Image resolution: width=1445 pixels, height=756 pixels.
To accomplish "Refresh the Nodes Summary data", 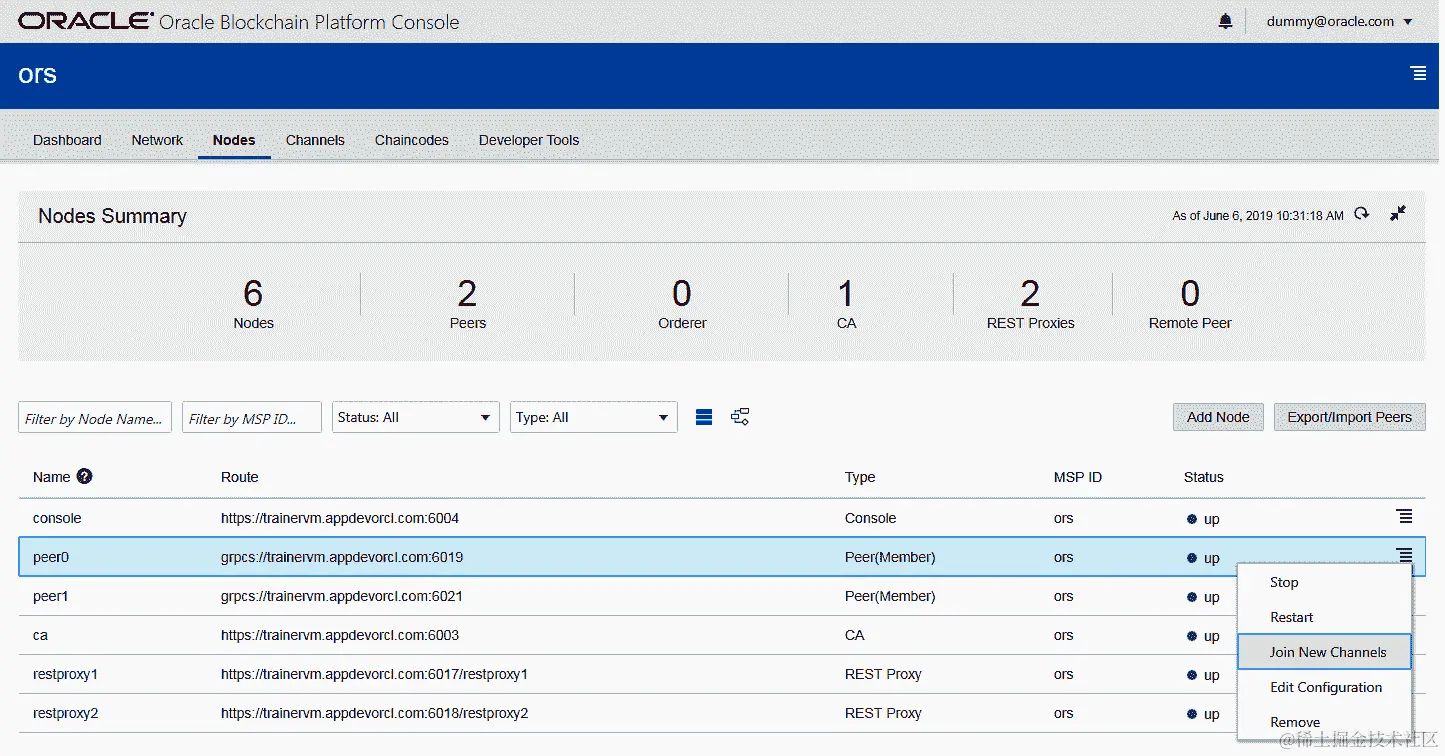I will 1362,214.
